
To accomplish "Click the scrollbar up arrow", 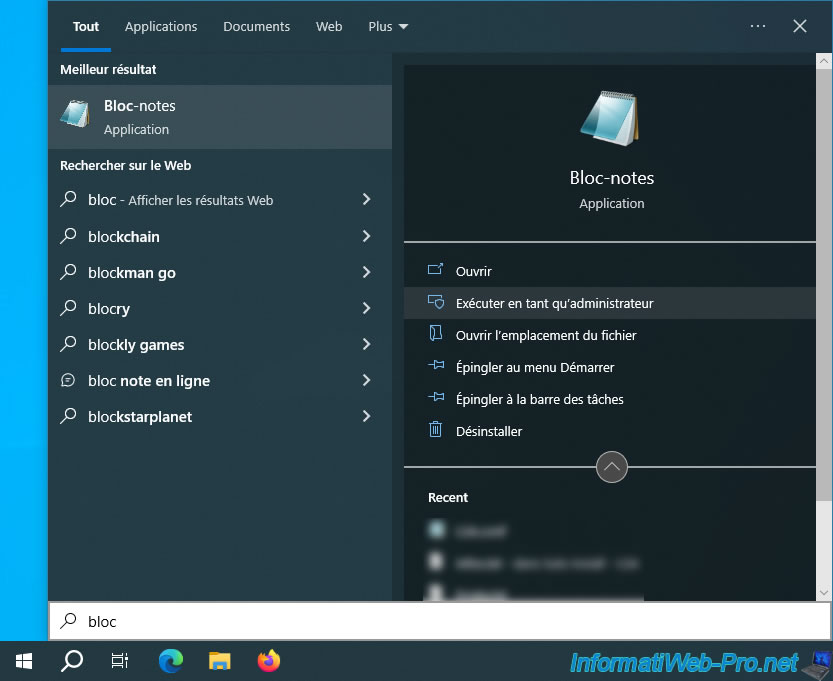I will coord(824,61).
